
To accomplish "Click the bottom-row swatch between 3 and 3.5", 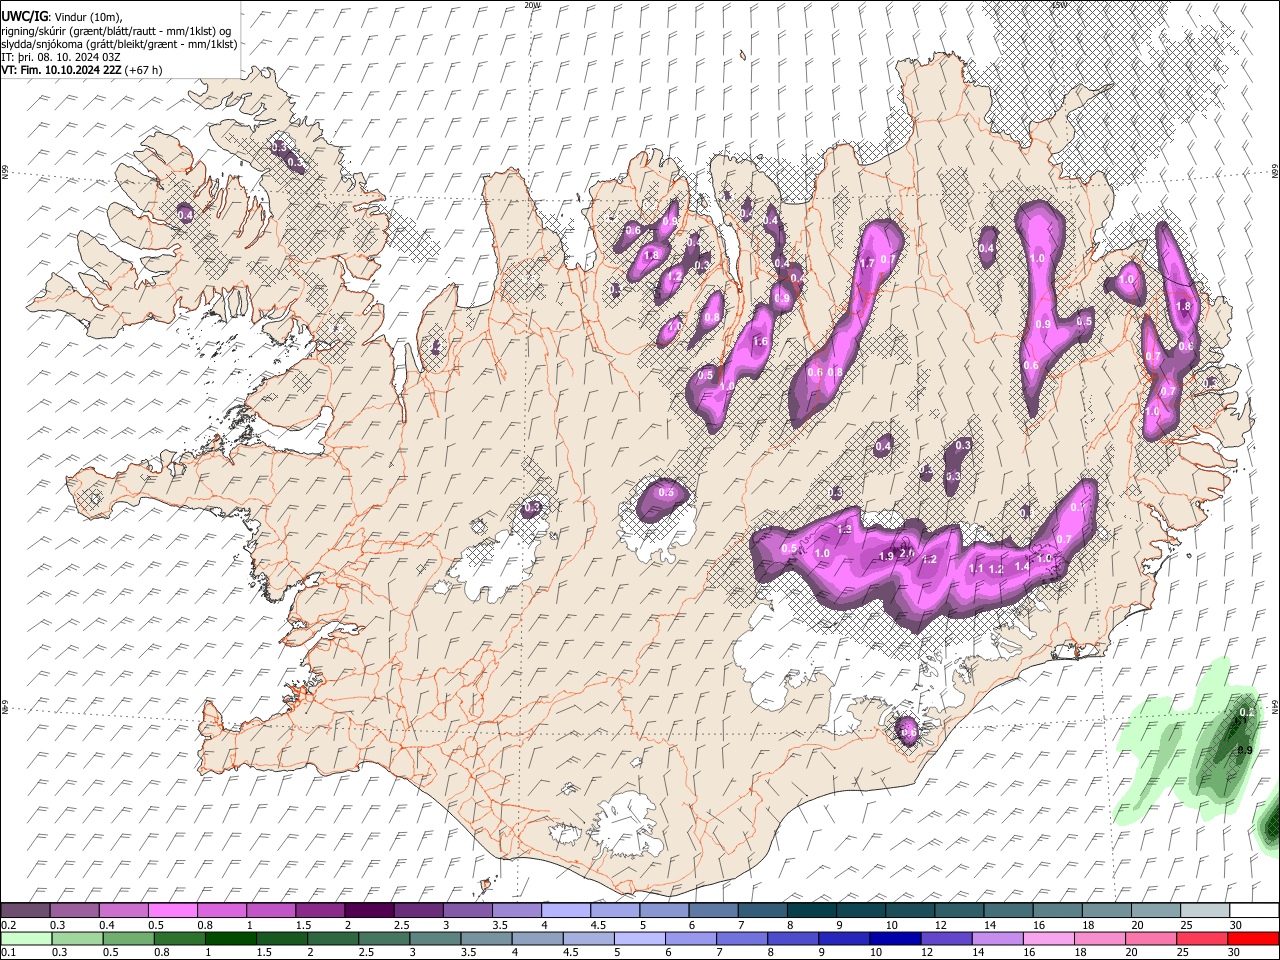I will 435,938.
